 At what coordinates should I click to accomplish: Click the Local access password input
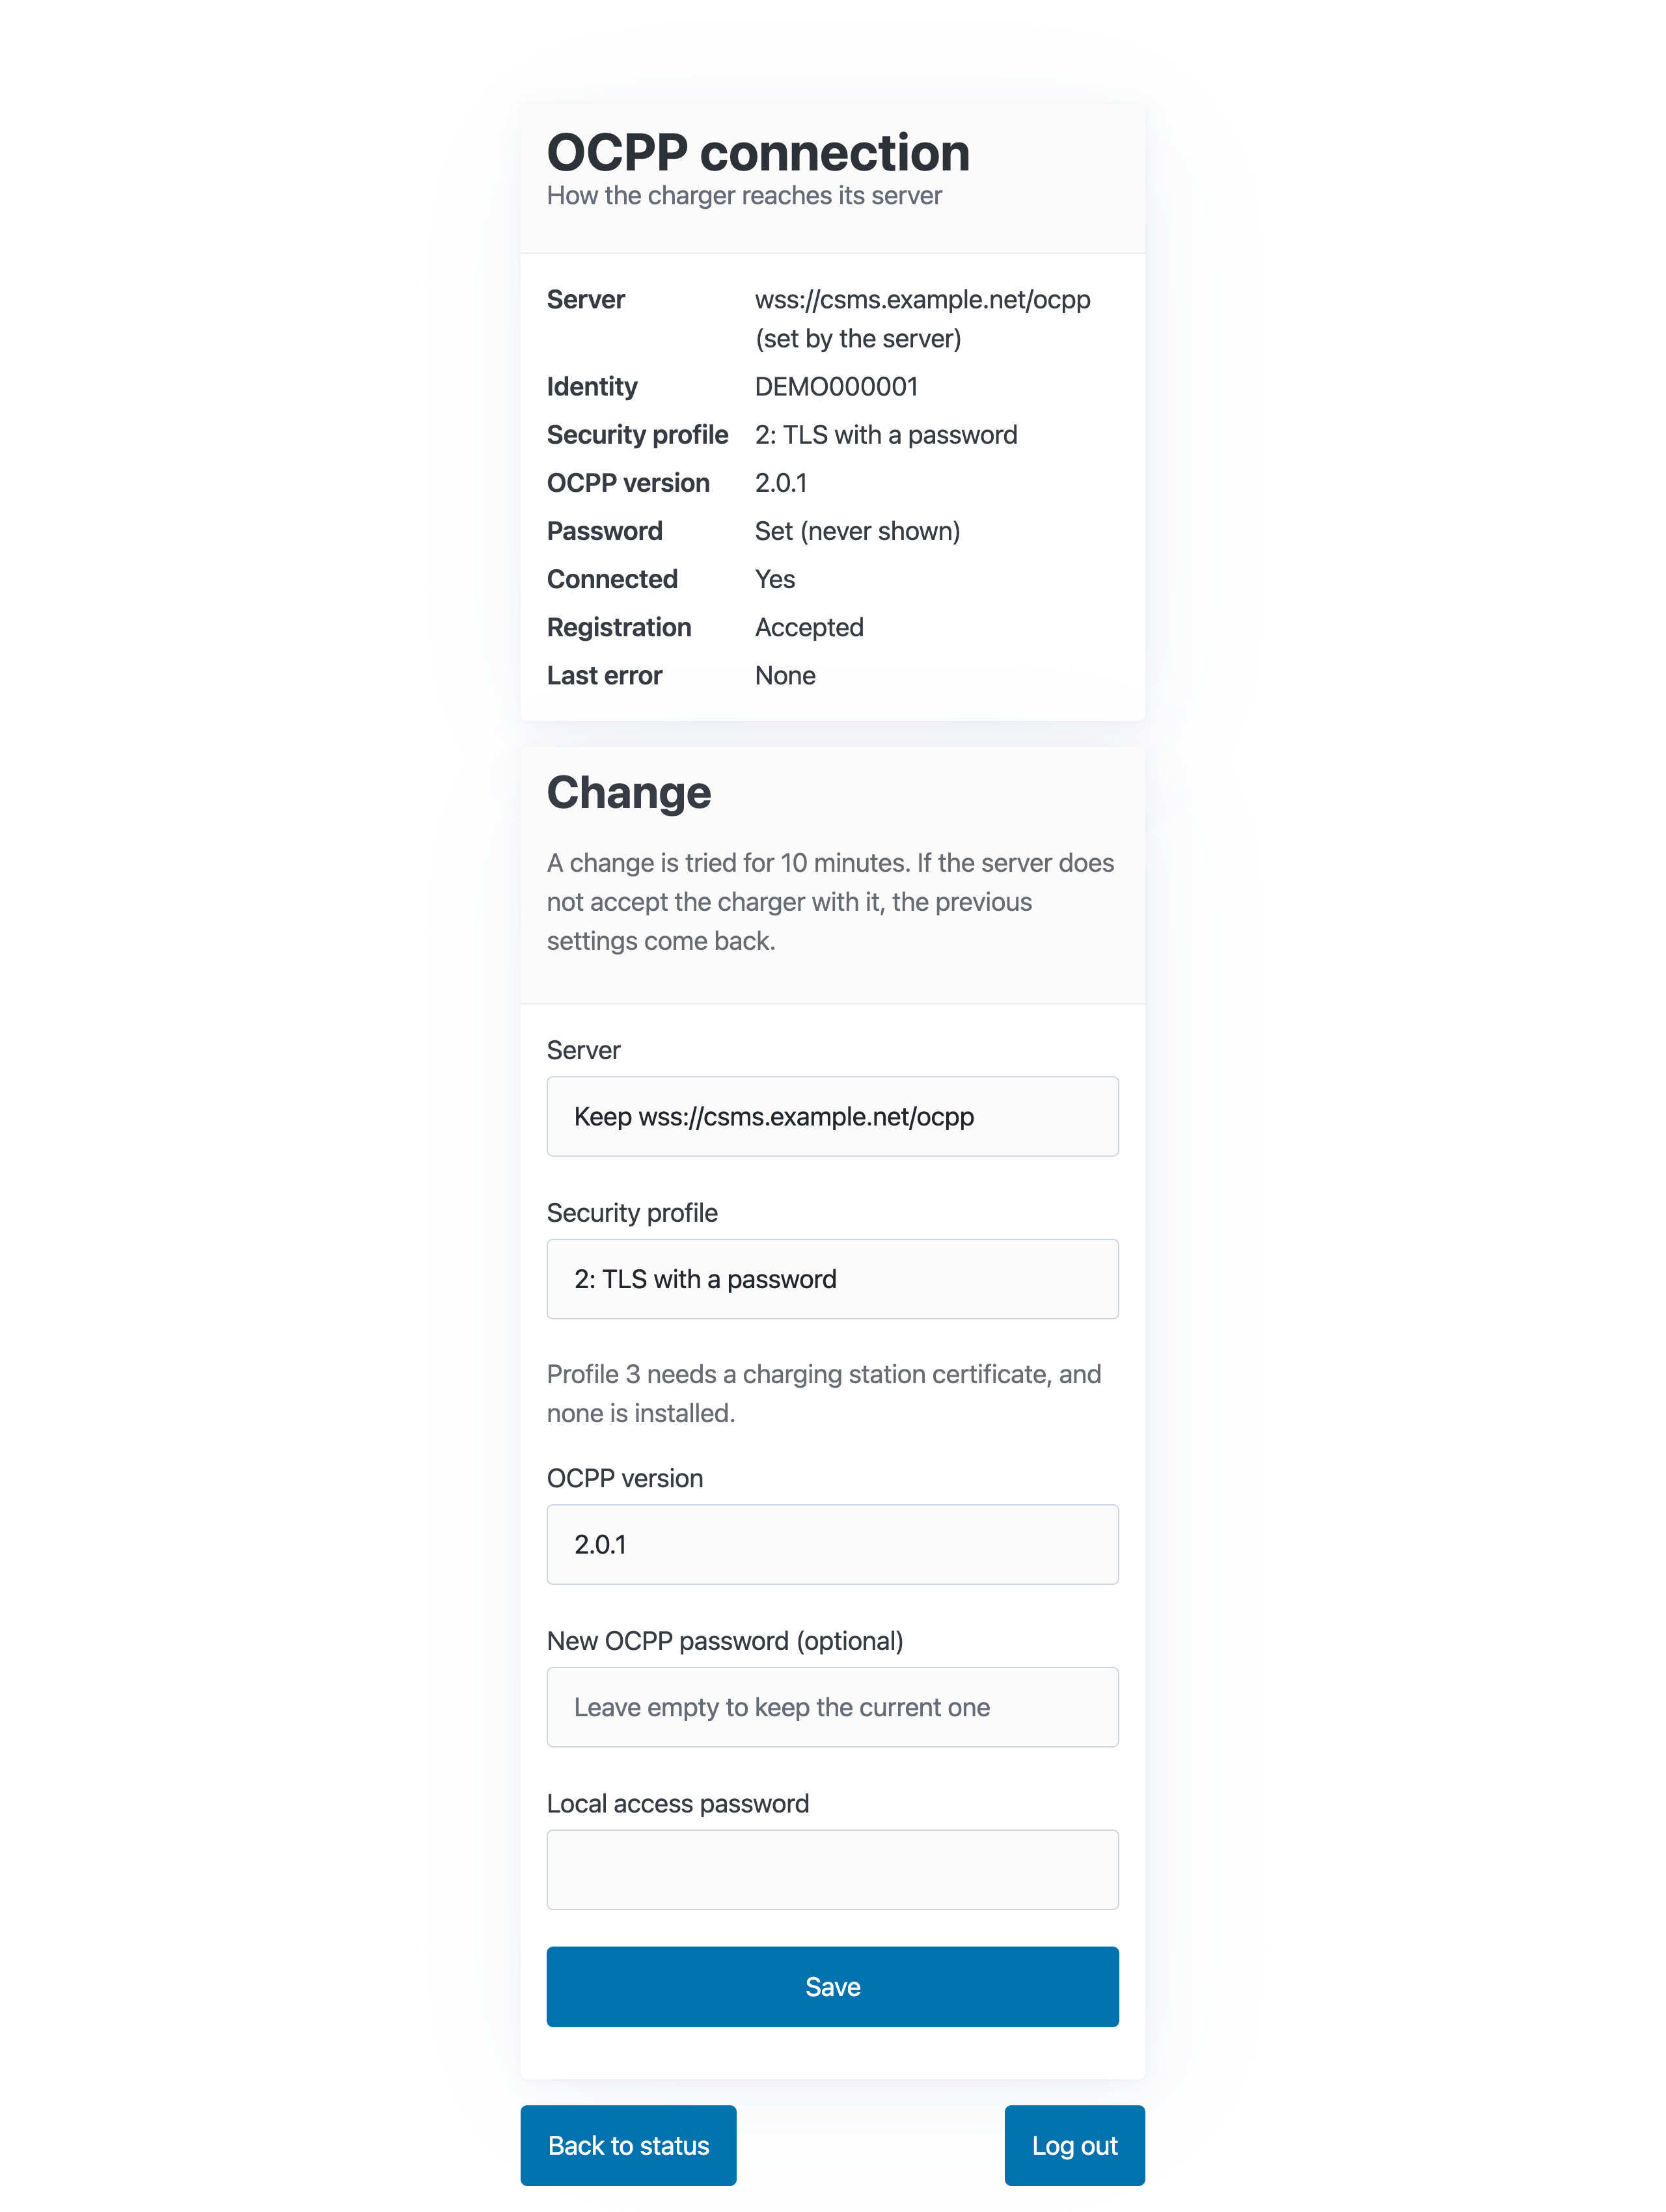point(832,1870)
